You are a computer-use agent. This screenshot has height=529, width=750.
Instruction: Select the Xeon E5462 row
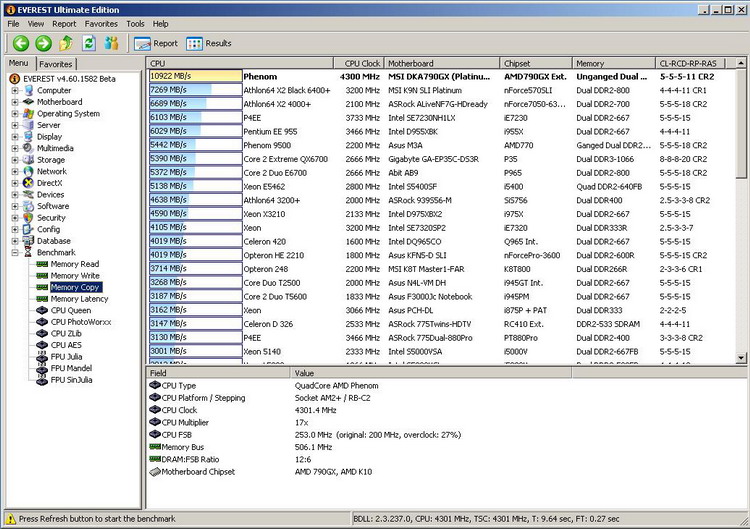pyautogui.click(x=440, y=187)
